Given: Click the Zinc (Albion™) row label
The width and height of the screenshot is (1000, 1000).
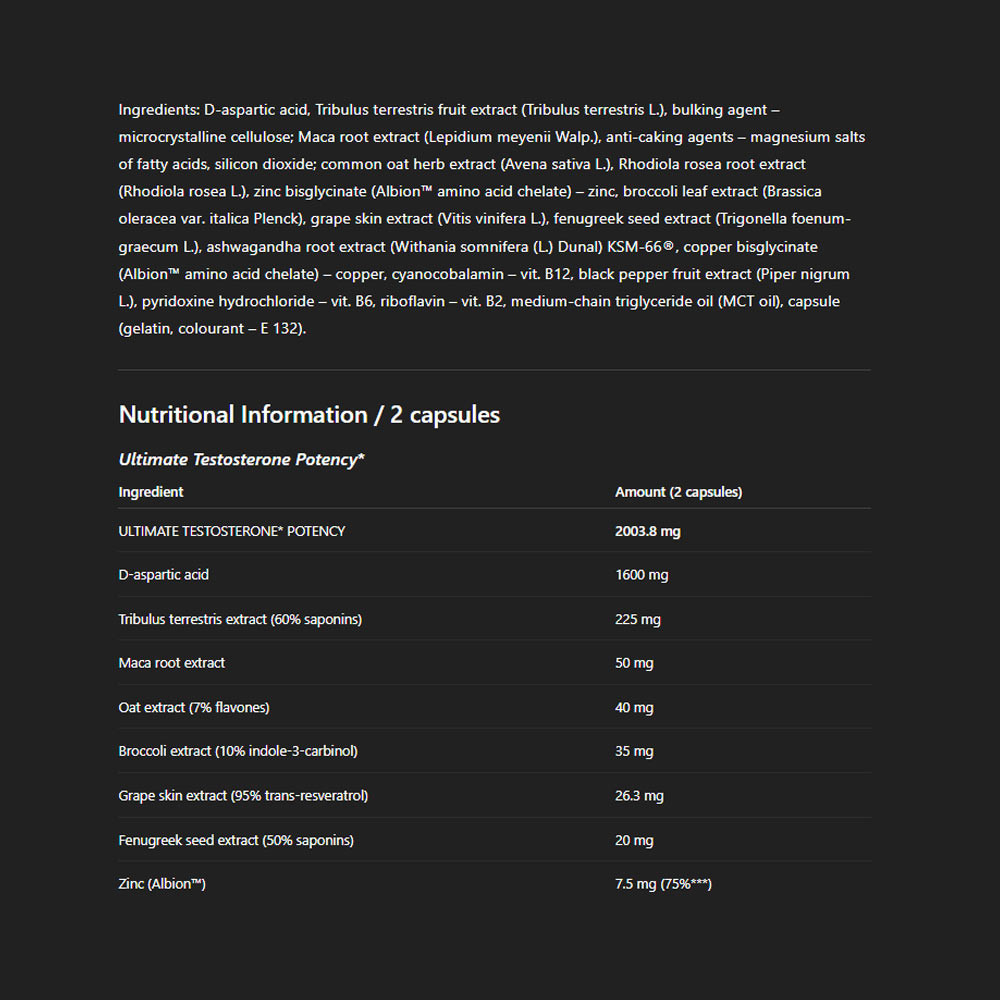Looking at the screenshot, I should [x=162, y=884].
